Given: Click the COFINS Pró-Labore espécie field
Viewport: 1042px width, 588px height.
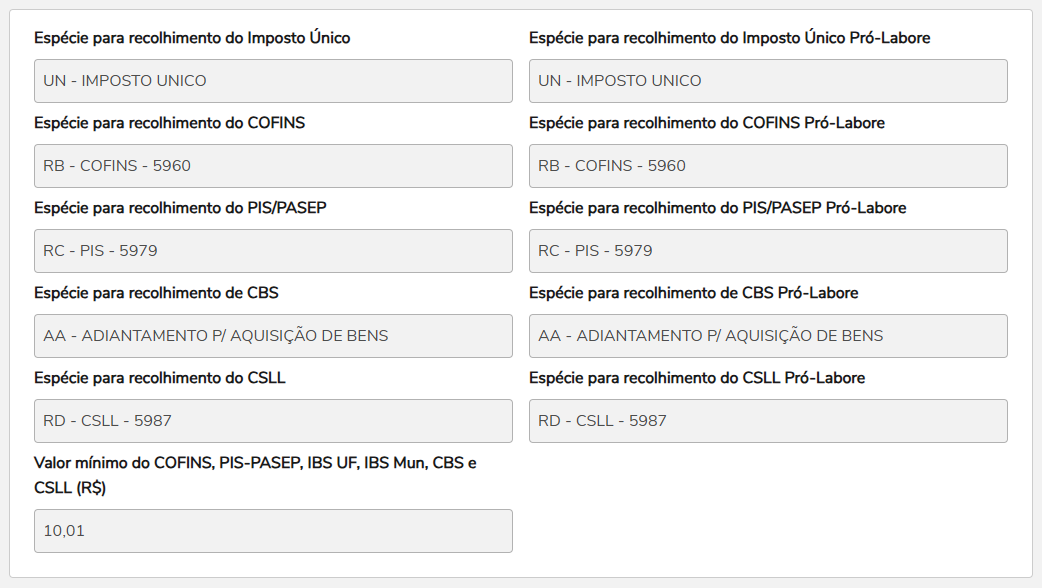Looking at the screenshot, I should point(768,166).
